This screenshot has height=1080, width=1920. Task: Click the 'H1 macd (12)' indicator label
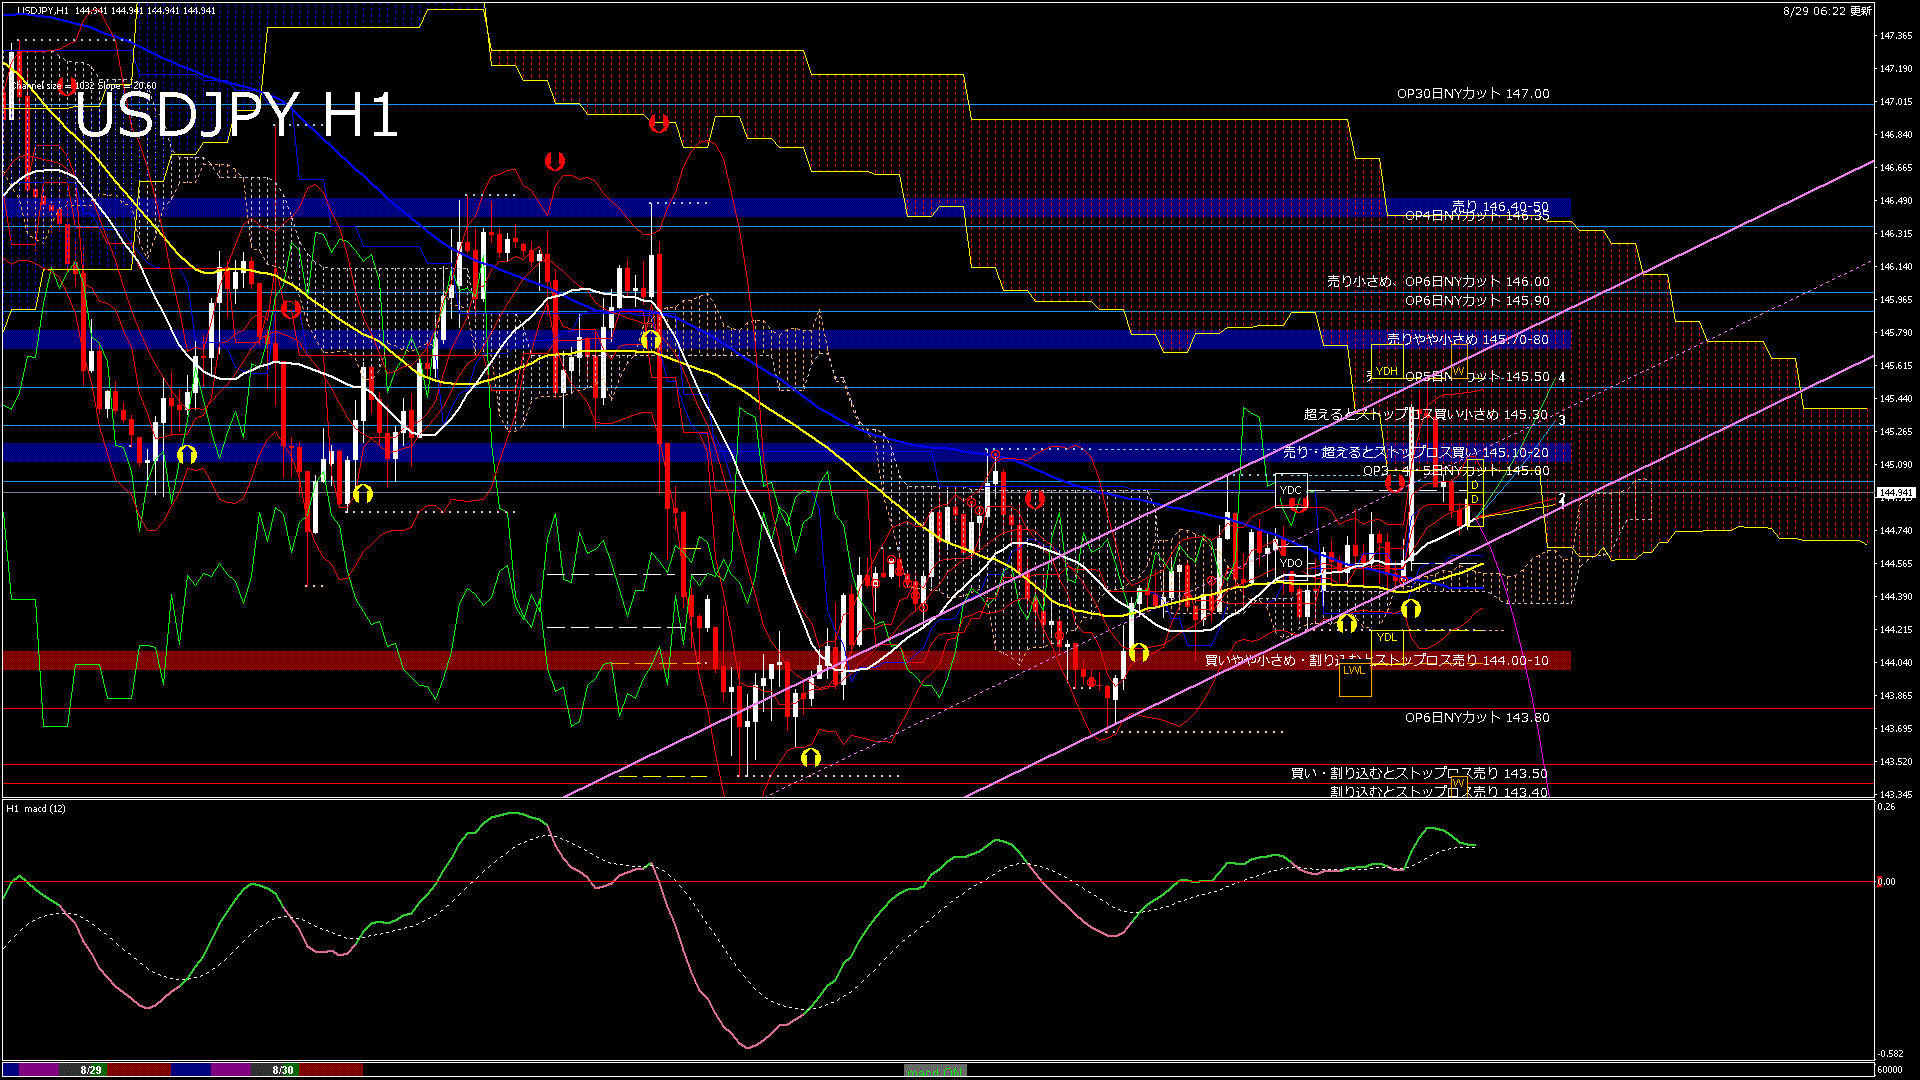coord(36,808)
